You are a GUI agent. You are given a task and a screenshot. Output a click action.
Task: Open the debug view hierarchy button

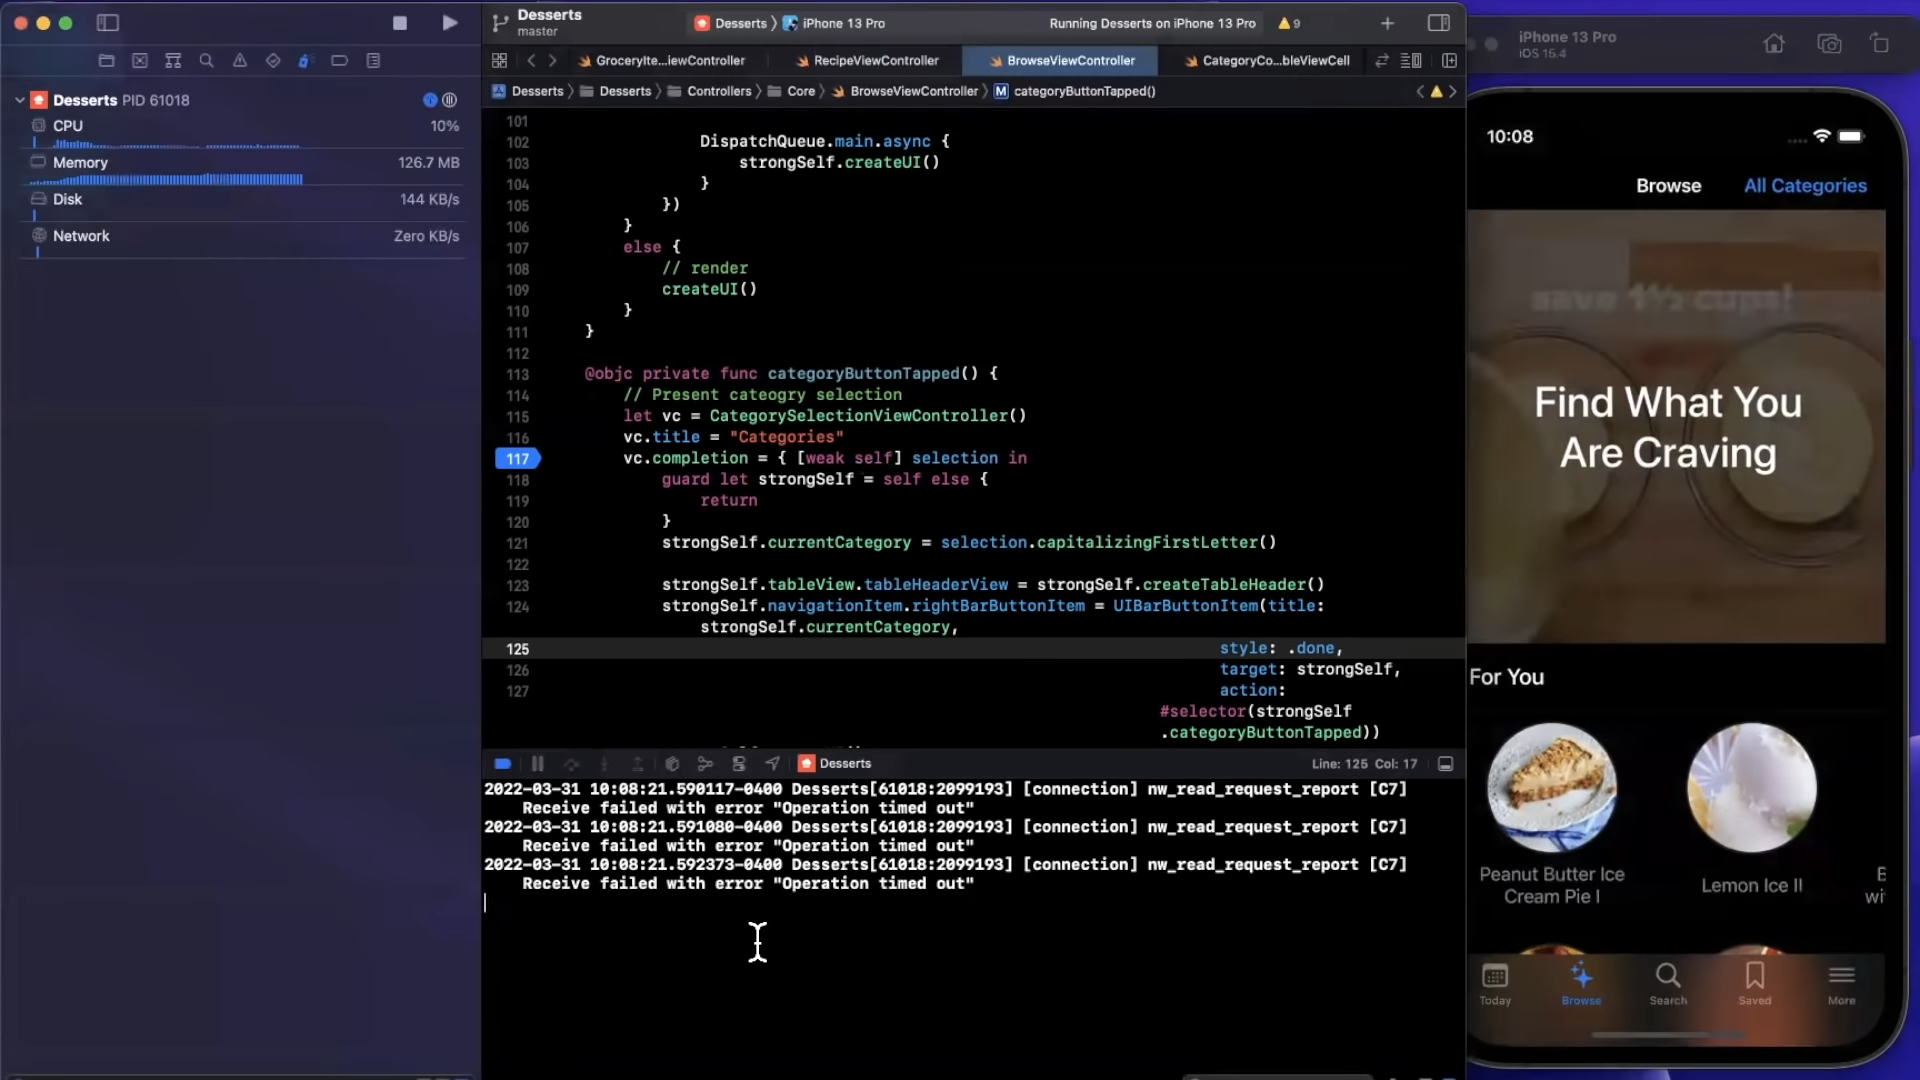[x=672, y=764]
